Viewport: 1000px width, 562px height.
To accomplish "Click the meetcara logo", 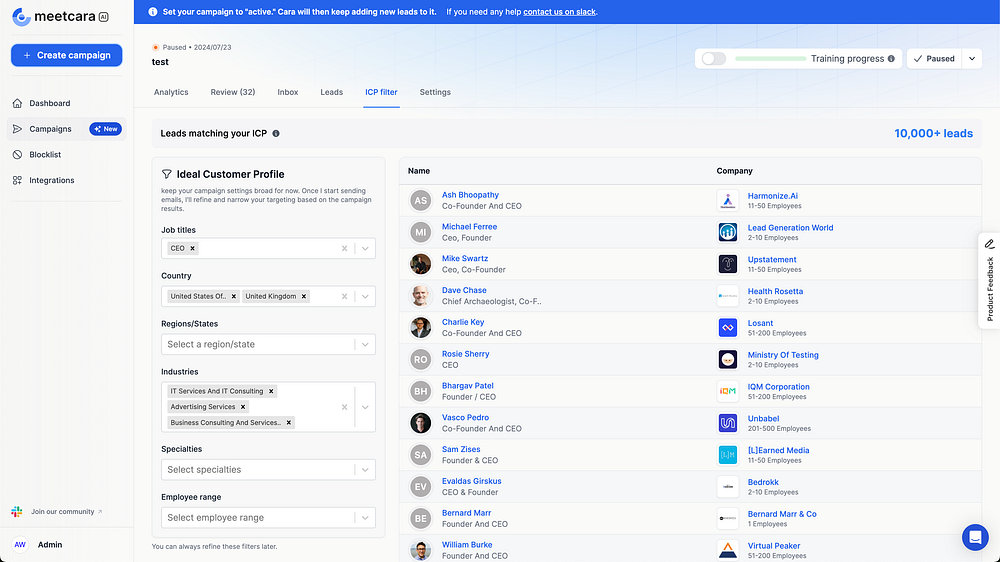I will point(60,17).
